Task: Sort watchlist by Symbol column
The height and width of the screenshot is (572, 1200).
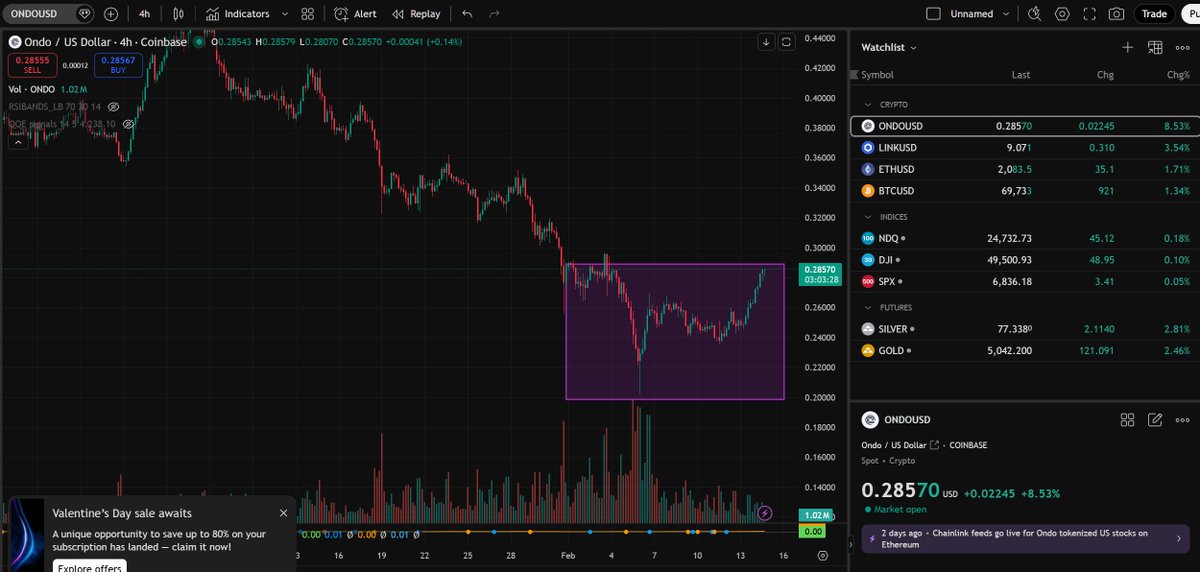Action: pos(877,75)
